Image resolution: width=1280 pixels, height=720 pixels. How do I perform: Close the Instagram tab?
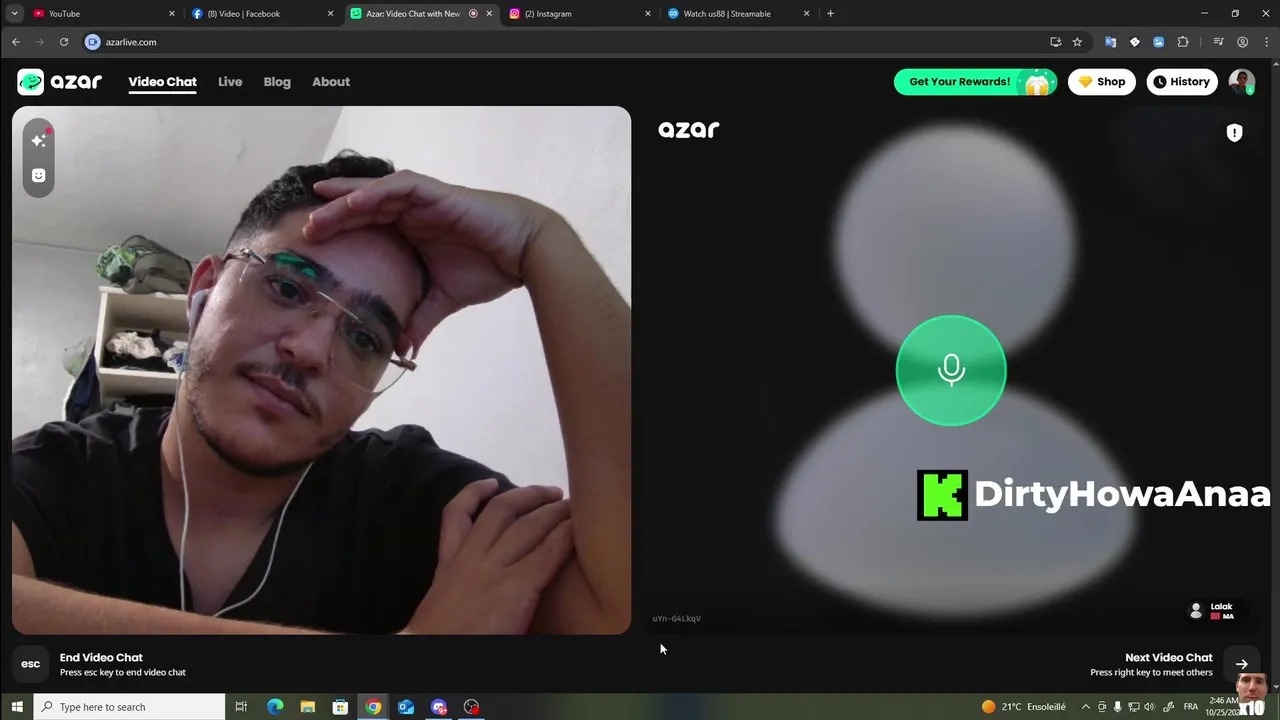[x=648, y=14]
